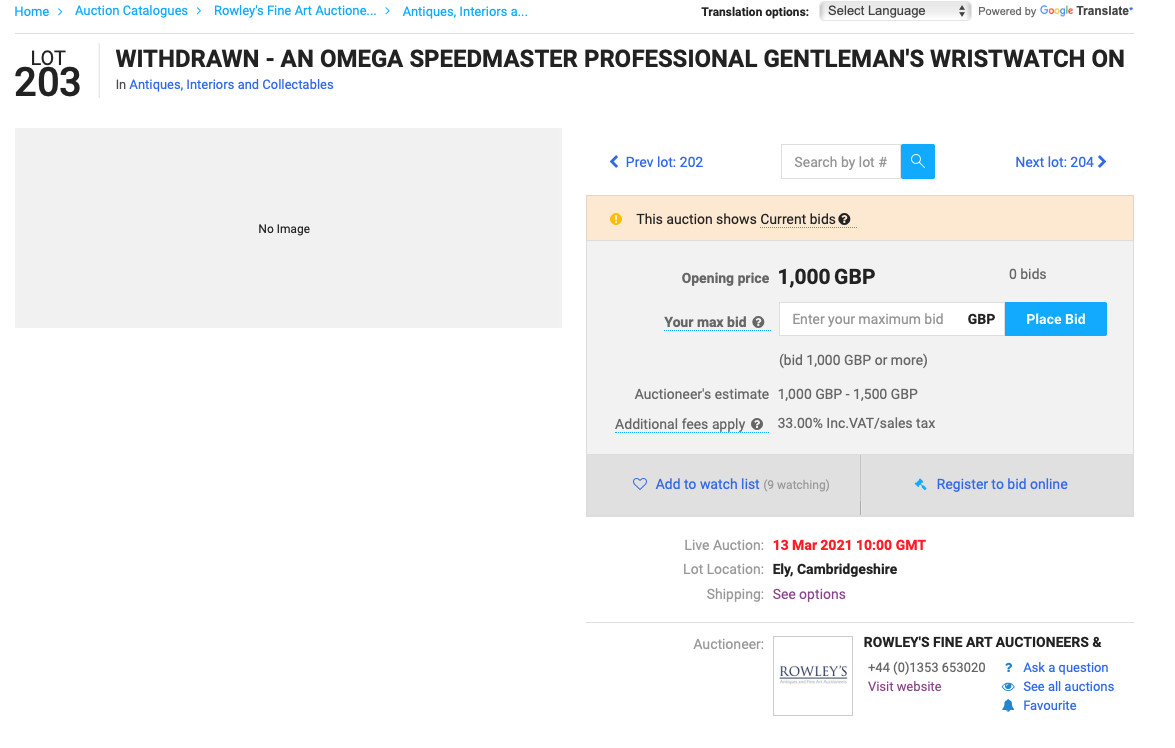This screenshot has width=1175, height=748.
Task: Click the Current bids help icon
Action: coord(845,220)
